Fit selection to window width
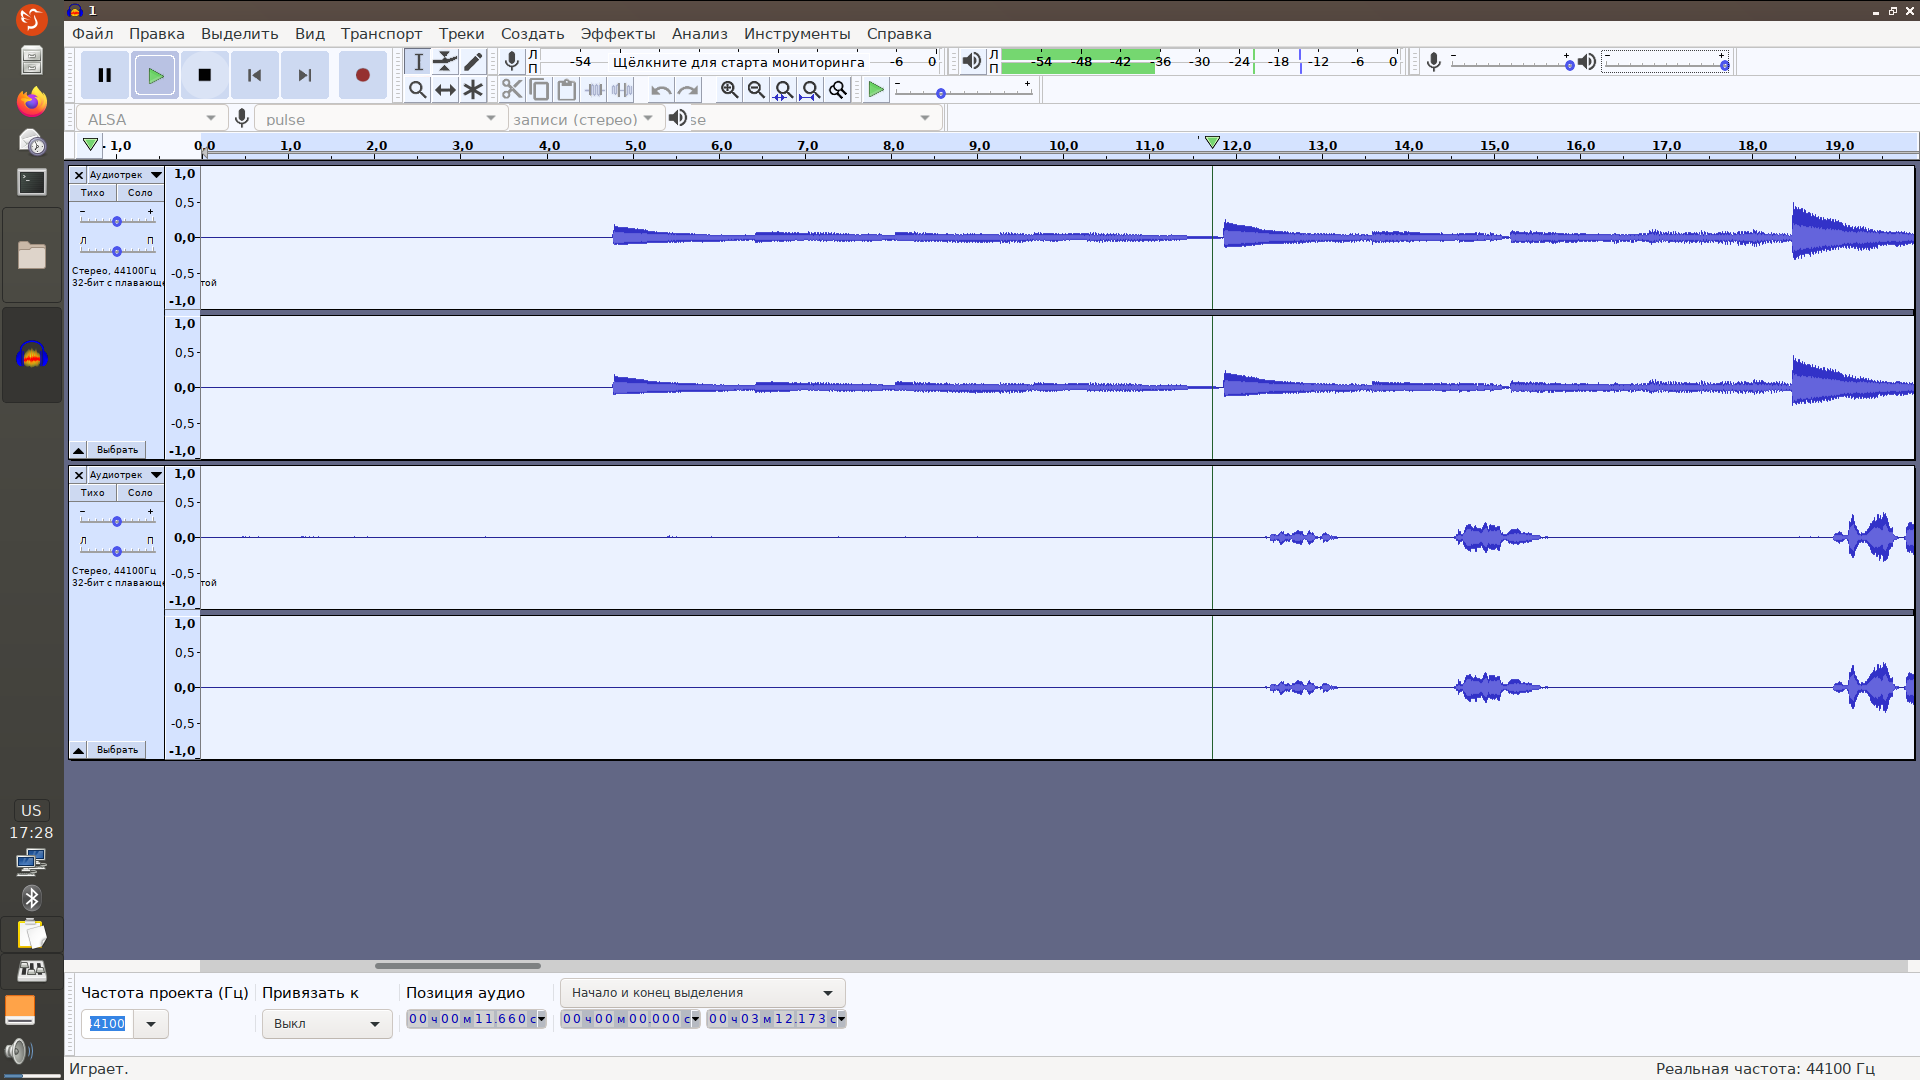The width and height of the screenshot is (1920, 1080). (x=784, y=90)
